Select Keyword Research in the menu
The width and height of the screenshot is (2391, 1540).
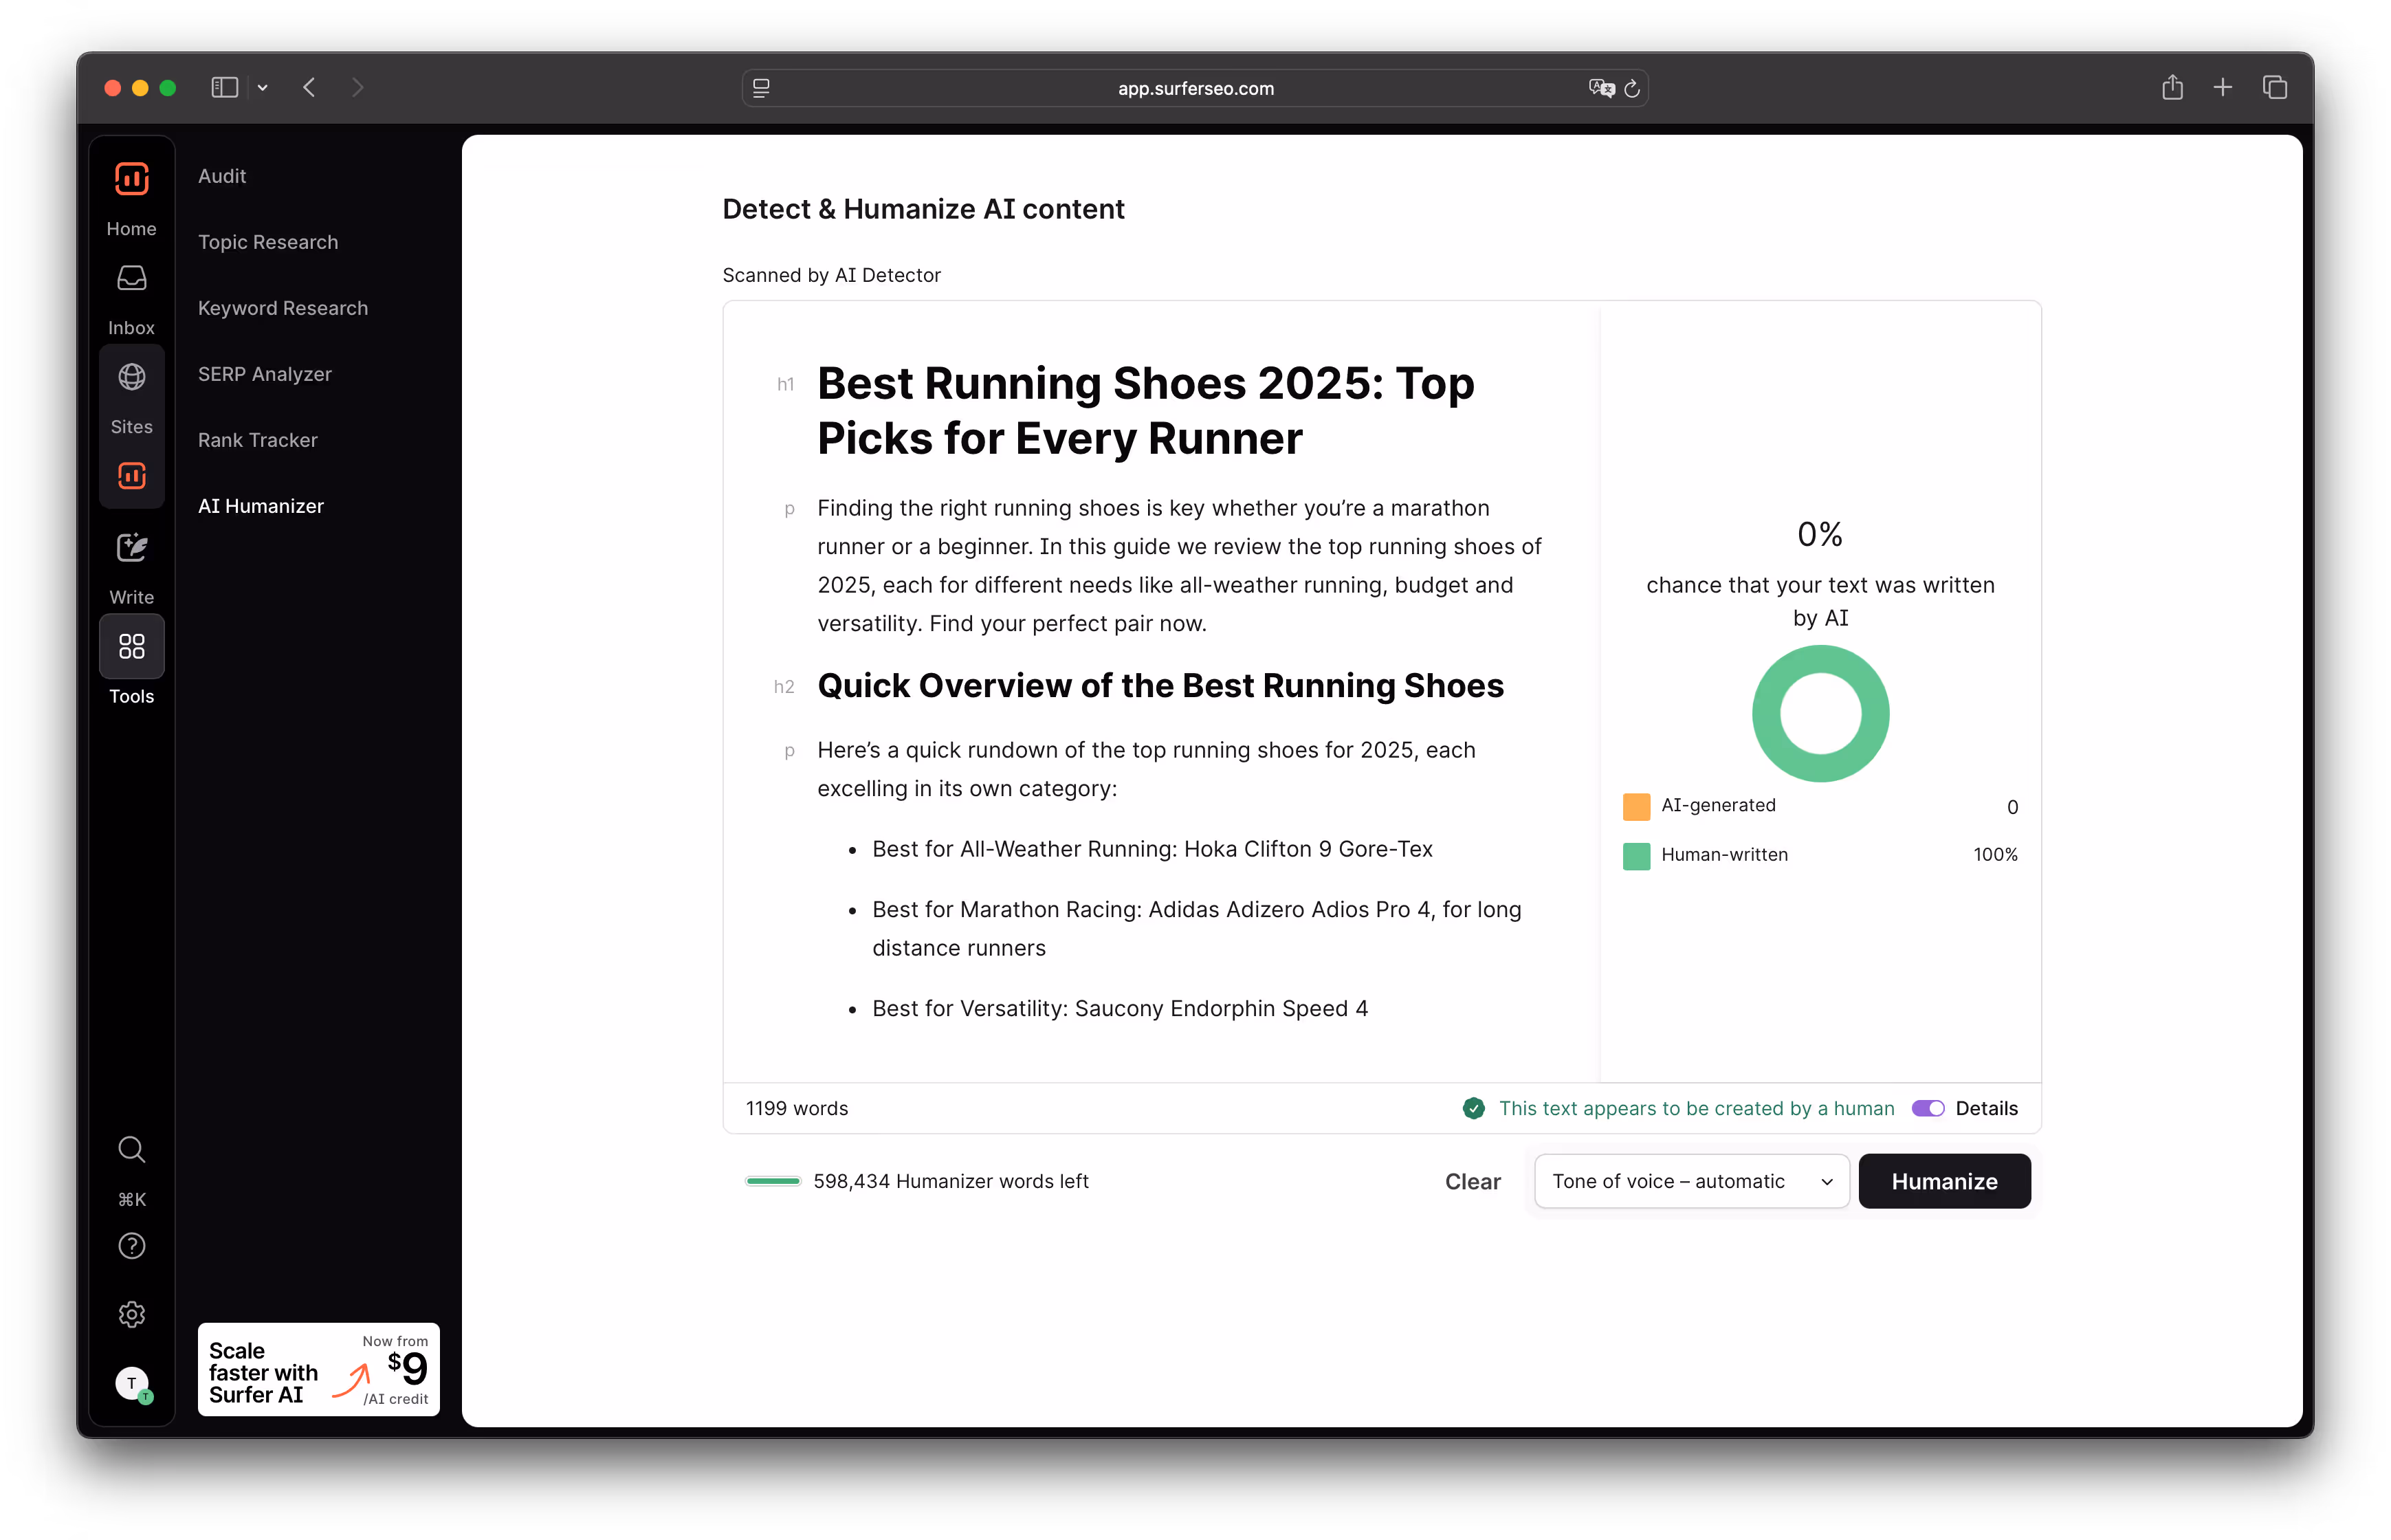tap(282, 308)
